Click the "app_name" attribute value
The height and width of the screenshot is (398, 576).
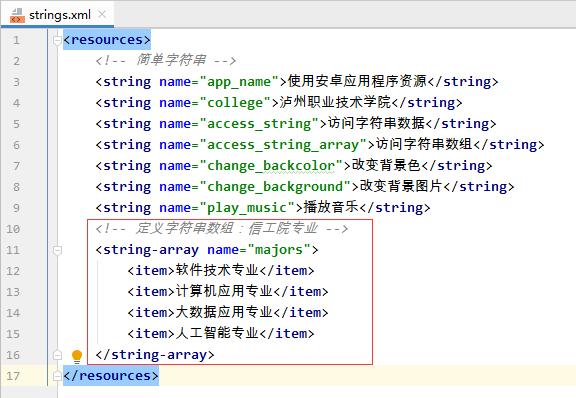pos(240,82)
